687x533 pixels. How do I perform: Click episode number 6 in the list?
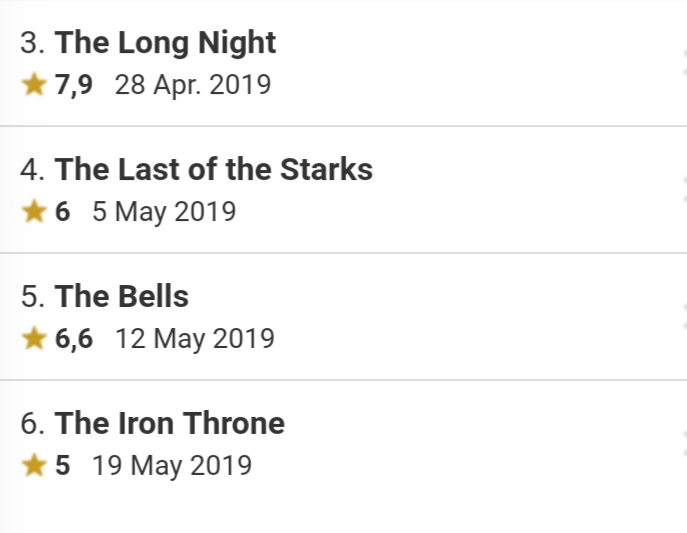pos(32,424)
